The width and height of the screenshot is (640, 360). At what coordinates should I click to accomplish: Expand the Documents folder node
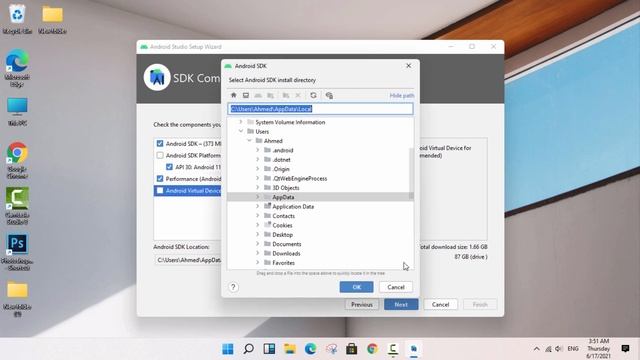click(x=258, y=244)
